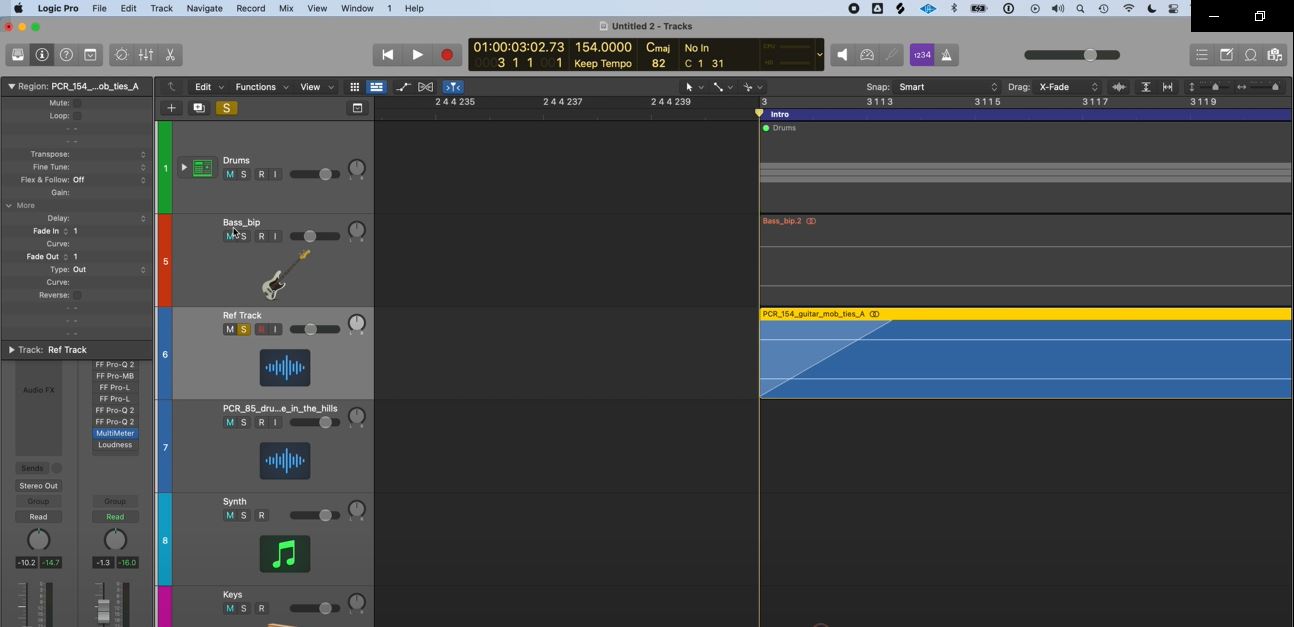Expand the Track: Ref Track section

11,350
